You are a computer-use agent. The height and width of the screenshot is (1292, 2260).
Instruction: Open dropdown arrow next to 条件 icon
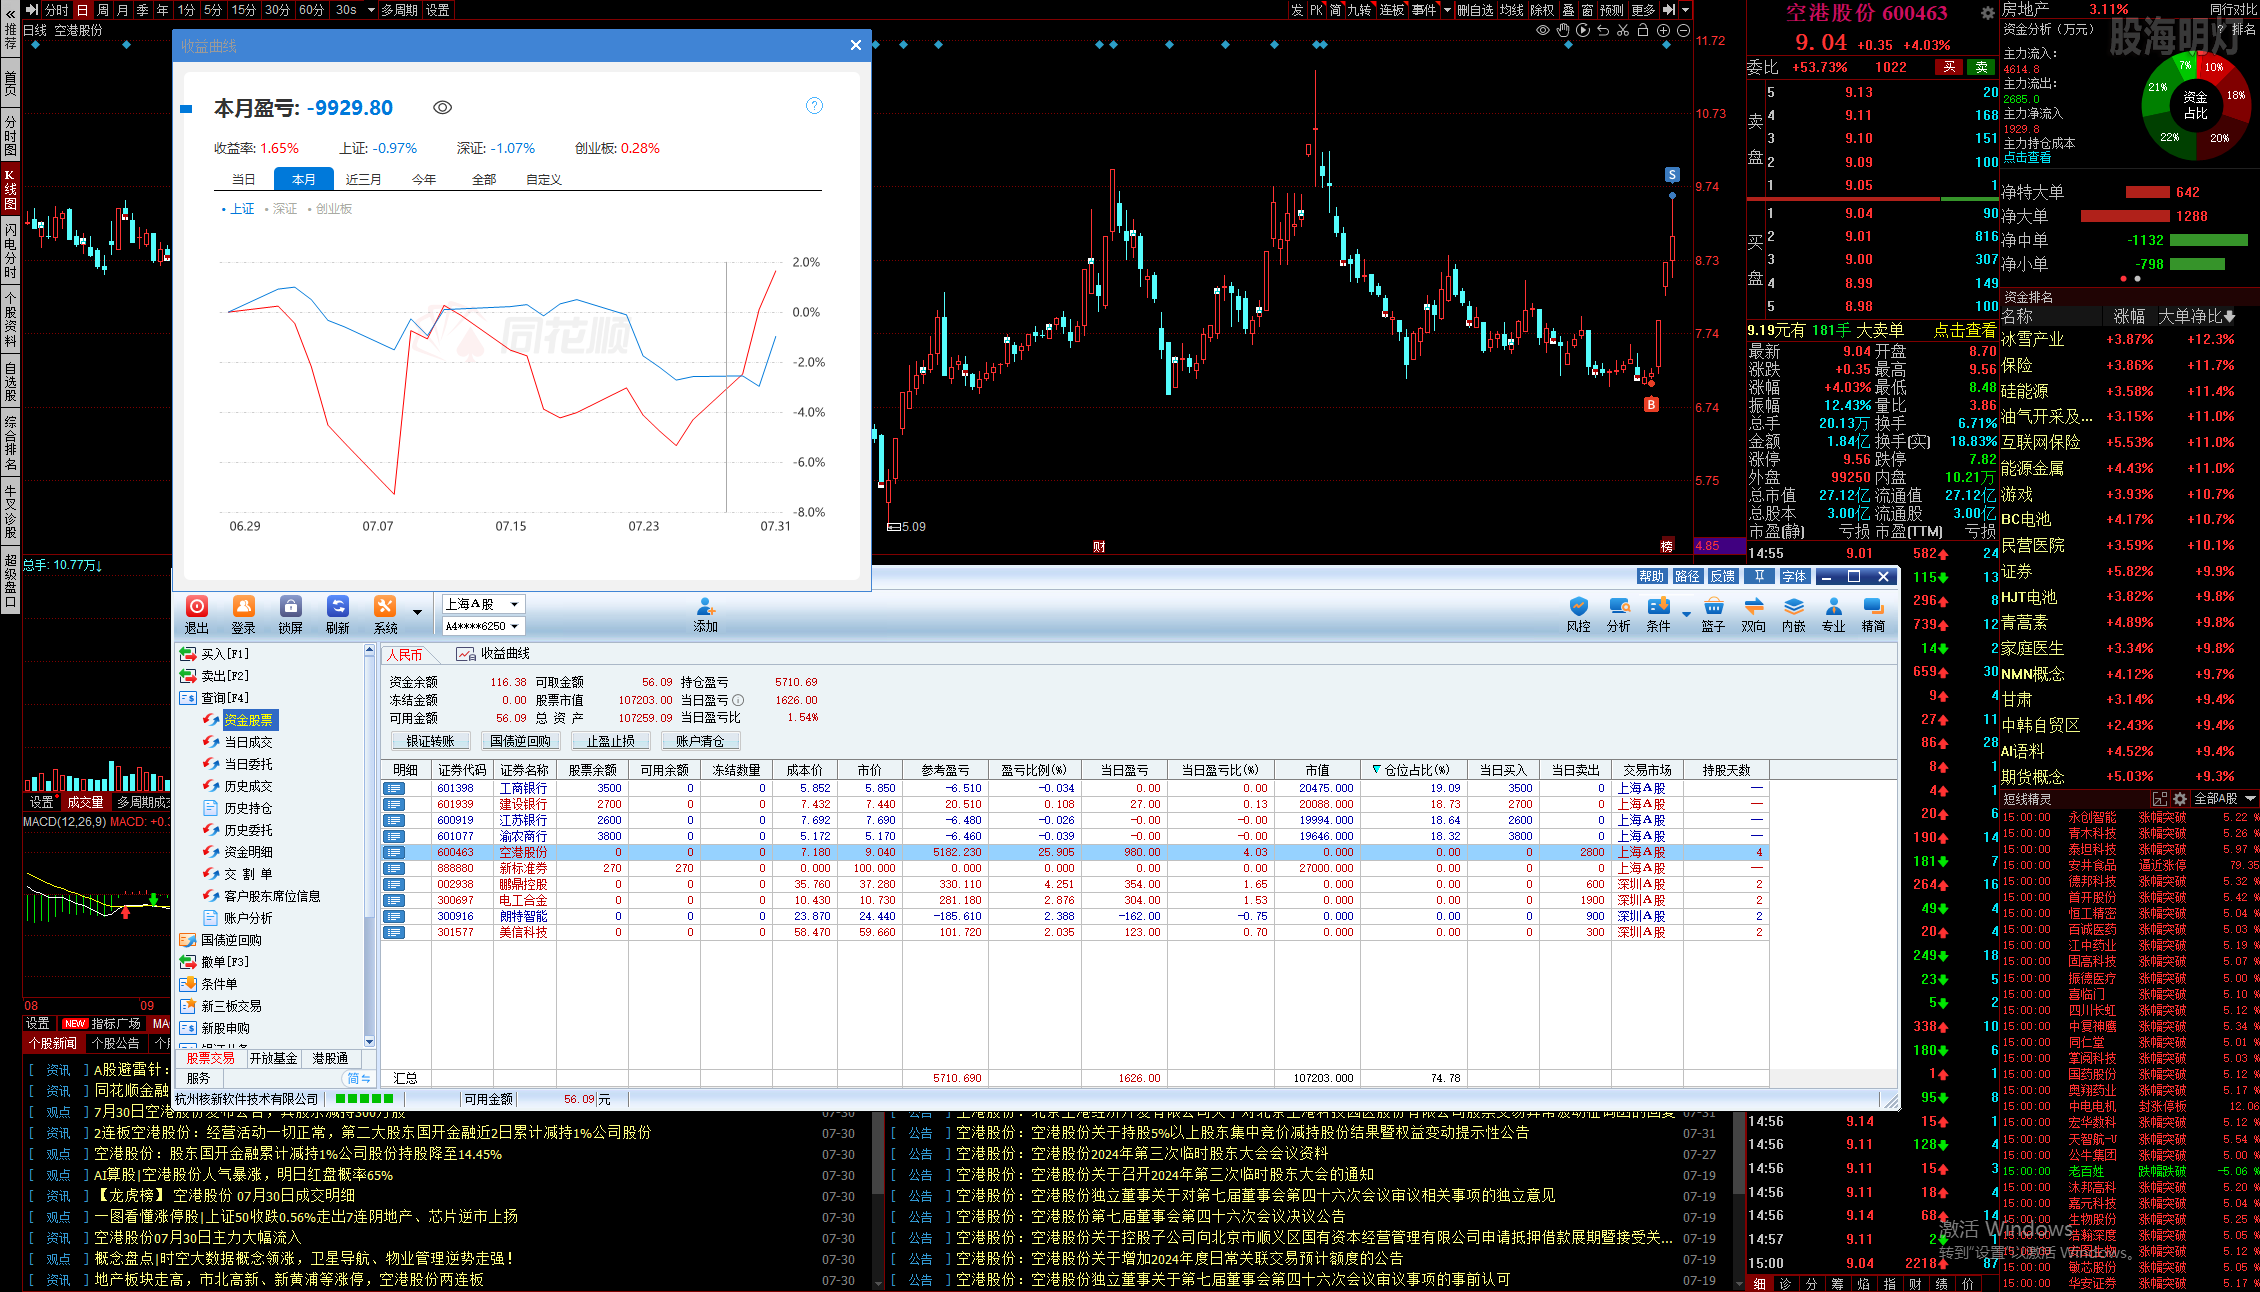(1686, 613)
